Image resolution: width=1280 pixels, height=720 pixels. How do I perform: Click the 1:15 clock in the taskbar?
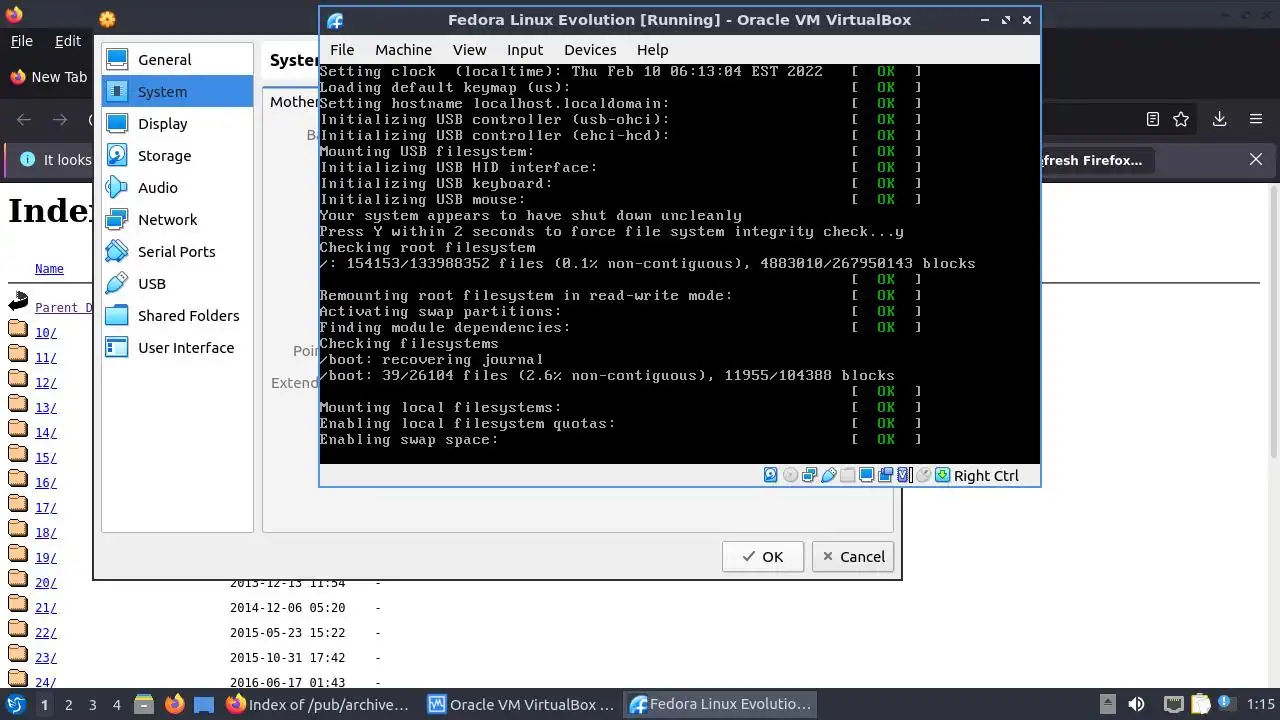point(1261,705)
